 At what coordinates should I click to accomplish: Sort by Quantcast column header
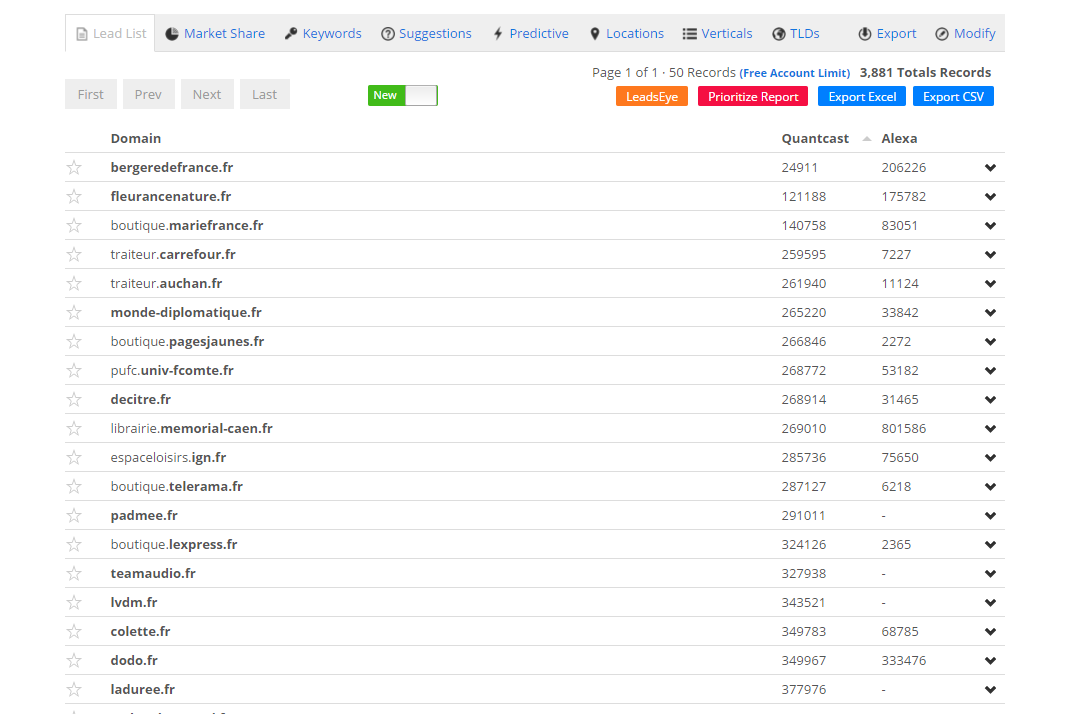[815, 139]
